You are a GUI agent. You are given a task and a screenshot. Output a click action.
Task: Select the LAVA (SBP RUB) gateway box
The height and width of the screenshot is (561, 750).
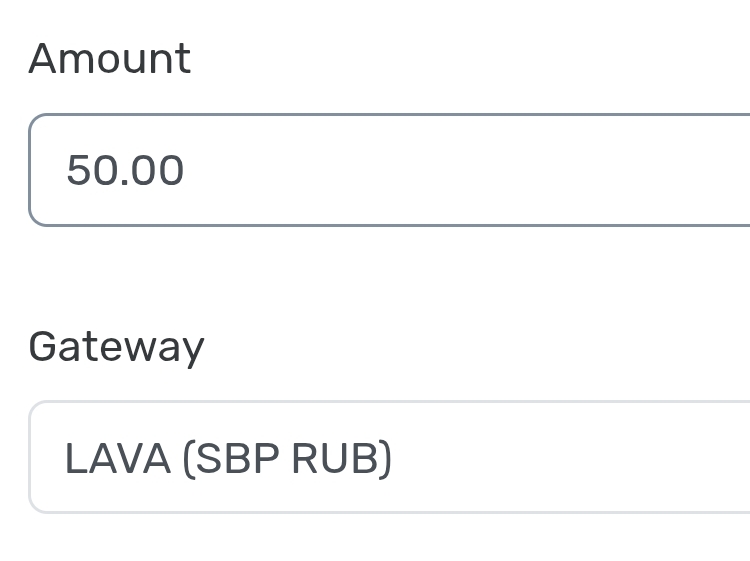click(390, 457)
